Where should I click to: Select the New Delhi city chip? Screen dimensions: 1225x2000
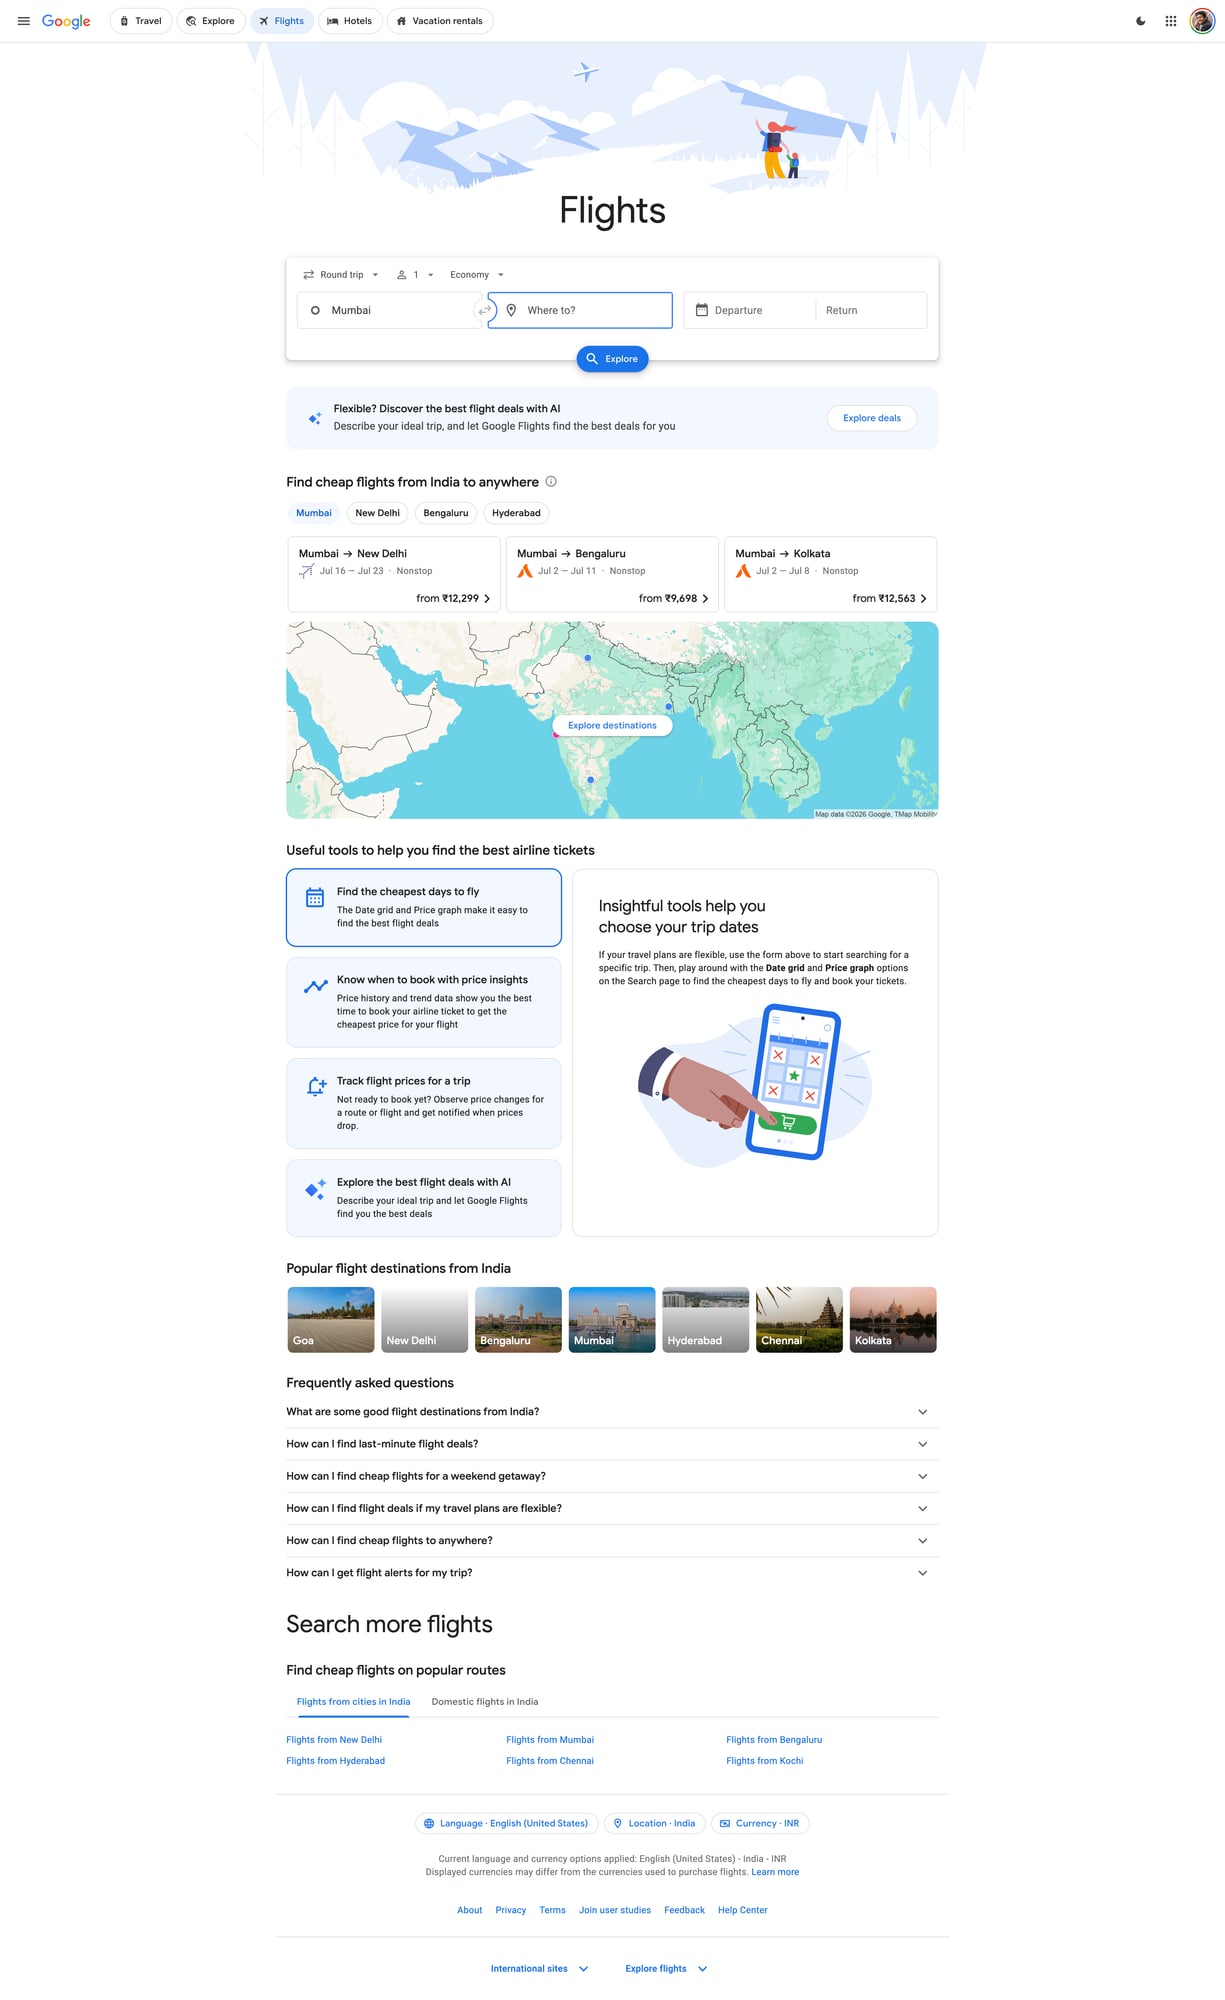tap(377, 513)
